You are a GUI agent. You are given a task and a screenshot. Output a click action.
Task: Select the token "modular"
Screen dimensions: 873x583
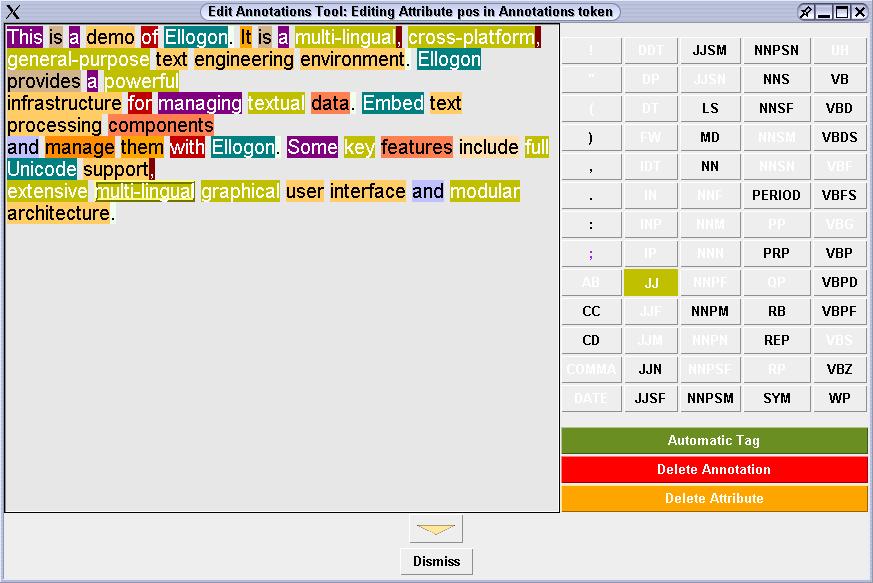484,191
